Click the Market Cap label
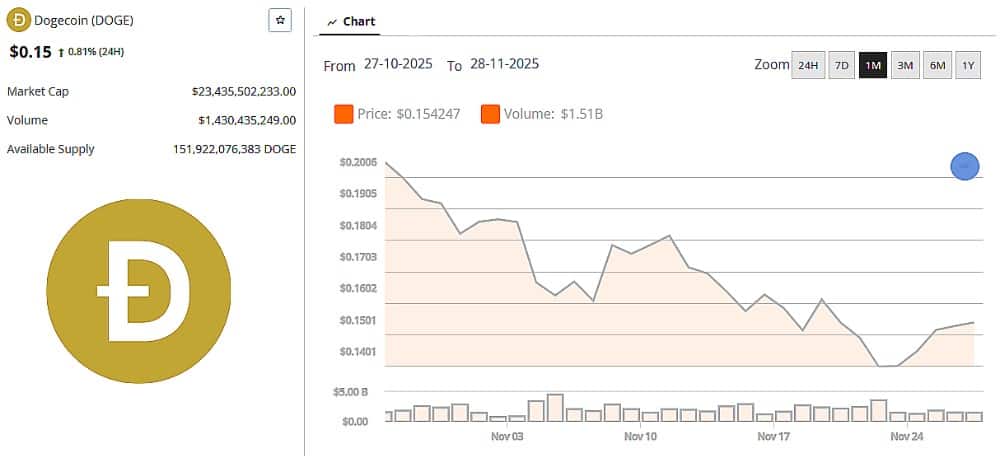The width and height of the screenshot is (1000, 456). click(38, 92)
